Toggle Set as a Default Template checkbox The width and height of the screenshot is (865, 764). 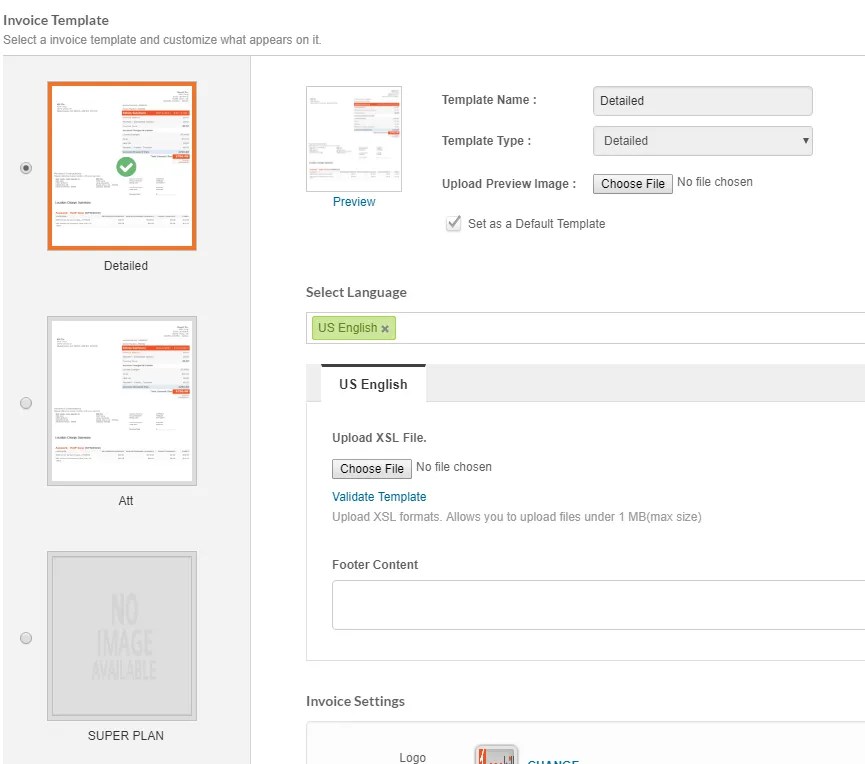coord(453,223)
